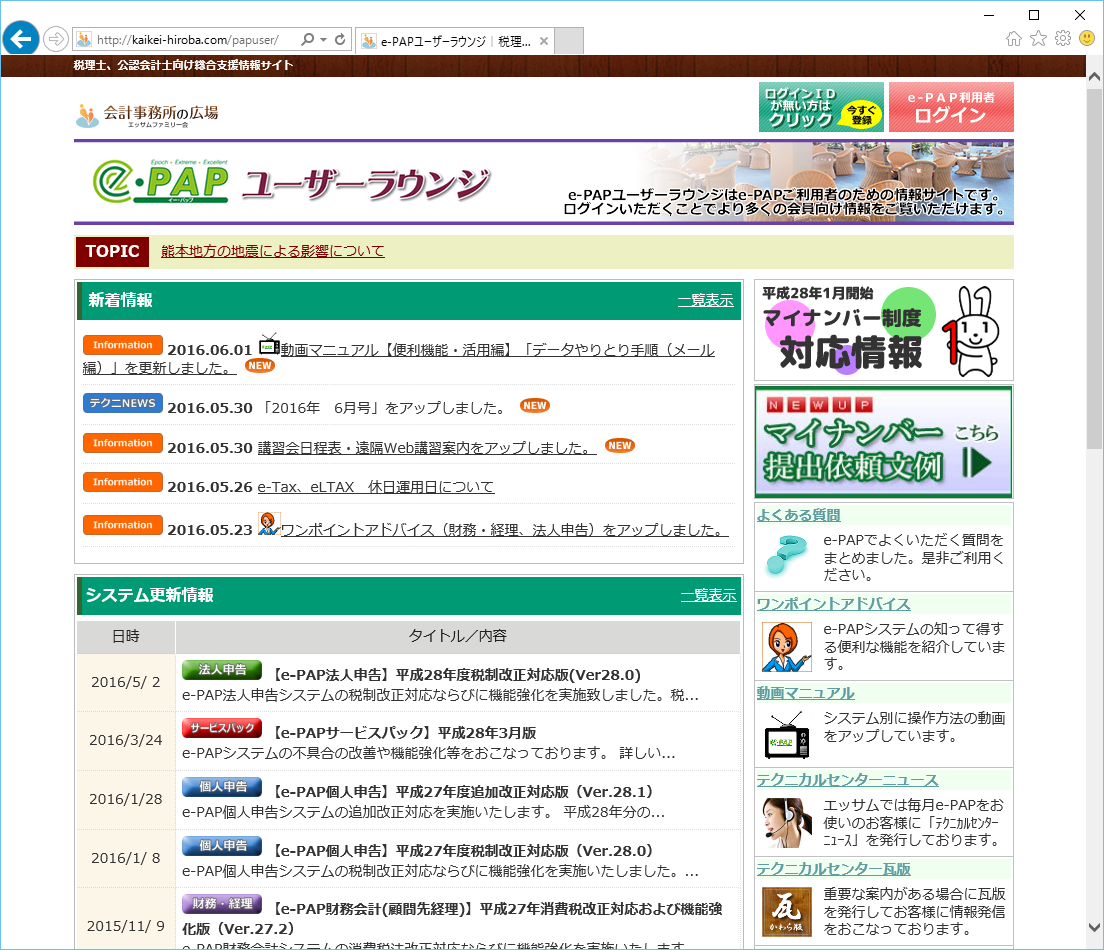
Task: Click the scrollbar up arrow
Action: point(1094,76)
